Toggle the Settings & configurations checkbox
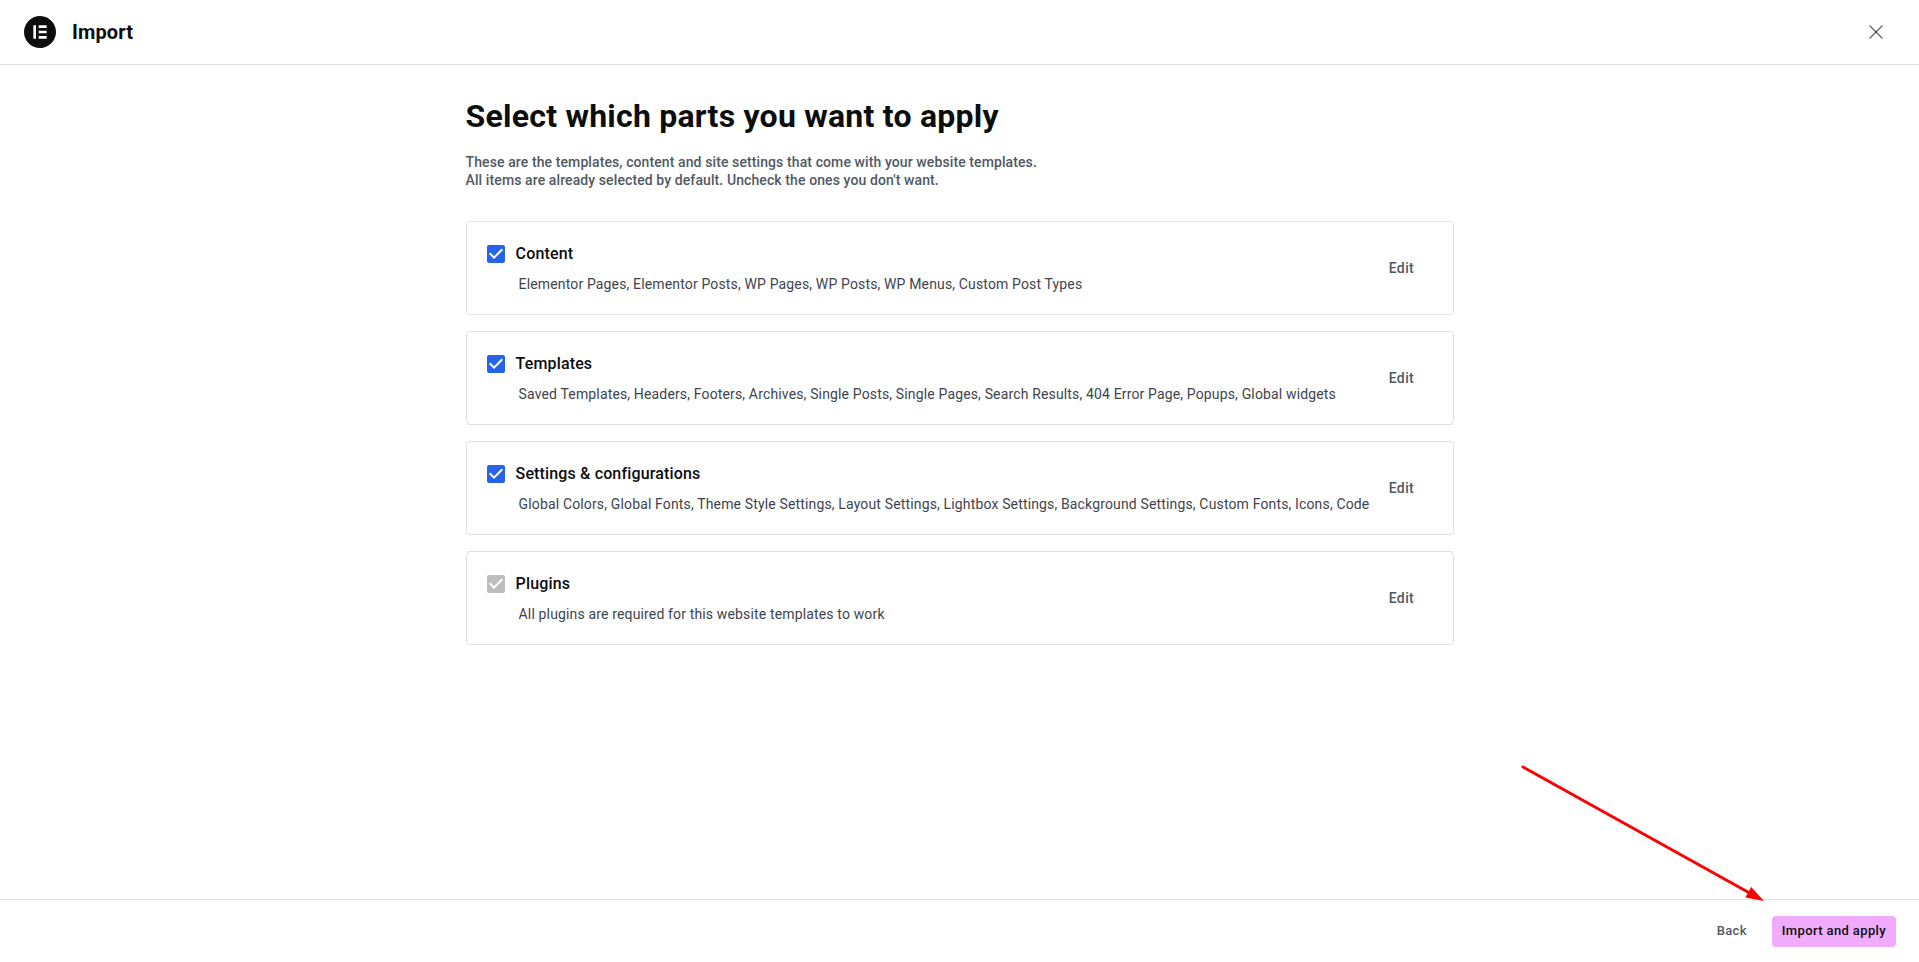This screenshot has width=1919, height=962. pyautogui.click(x=496, y=474)
